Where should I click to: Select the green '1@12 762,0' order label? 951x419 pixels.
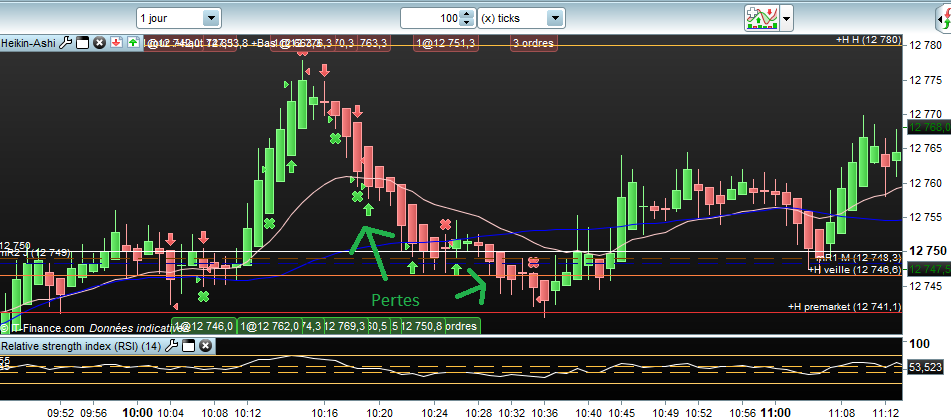[270, 326]
